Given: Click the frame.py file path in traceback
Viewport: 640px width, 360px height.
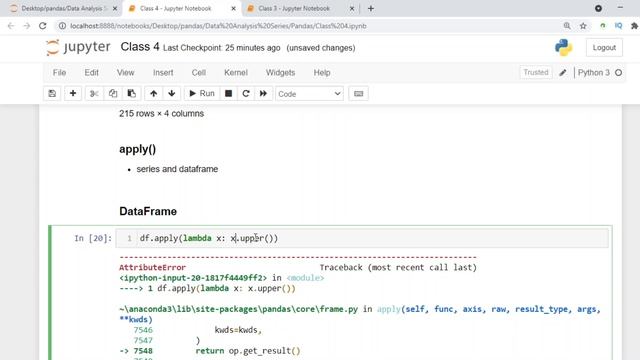Looking at the screenshot, I should pyautogui.click(x=238, y=309).
